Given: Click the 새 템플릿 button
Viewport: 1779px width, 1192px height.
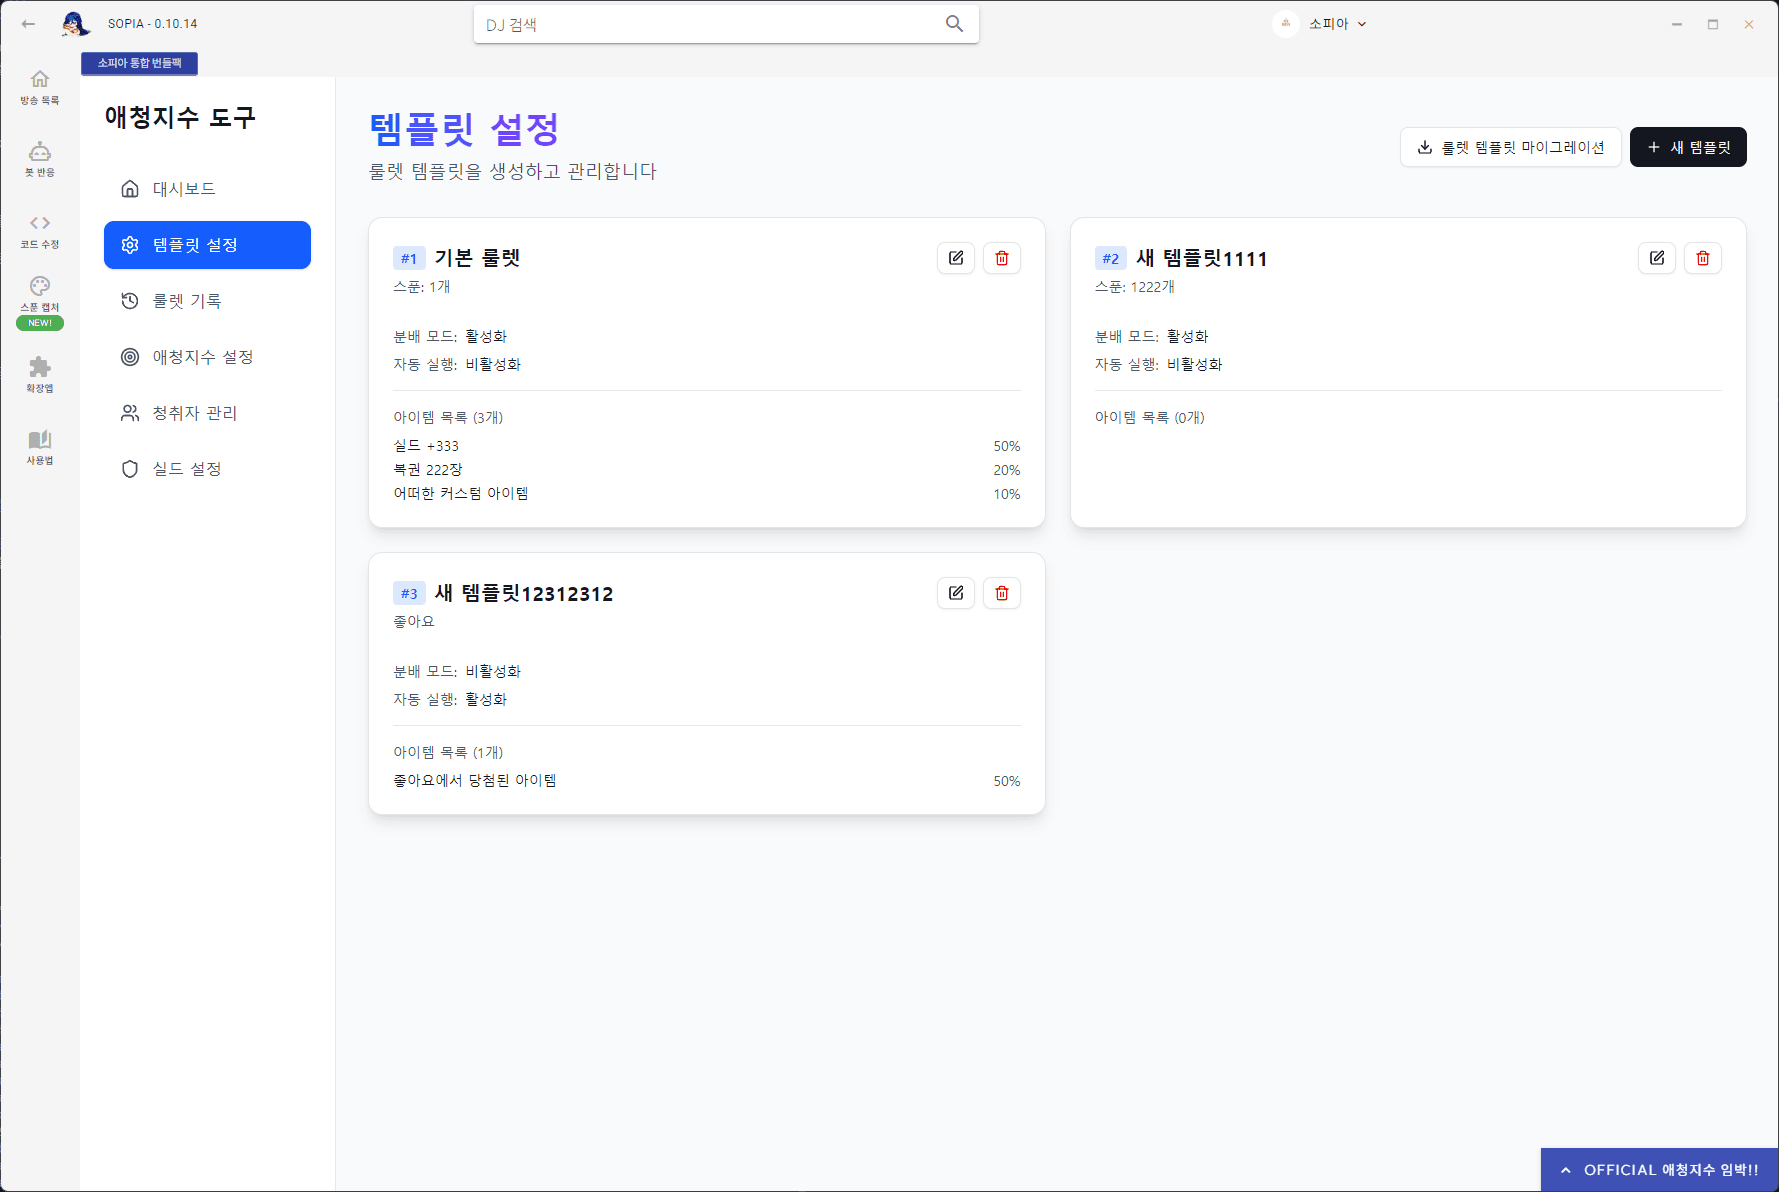Looking at the screenshot, I should pos(1687,147).
